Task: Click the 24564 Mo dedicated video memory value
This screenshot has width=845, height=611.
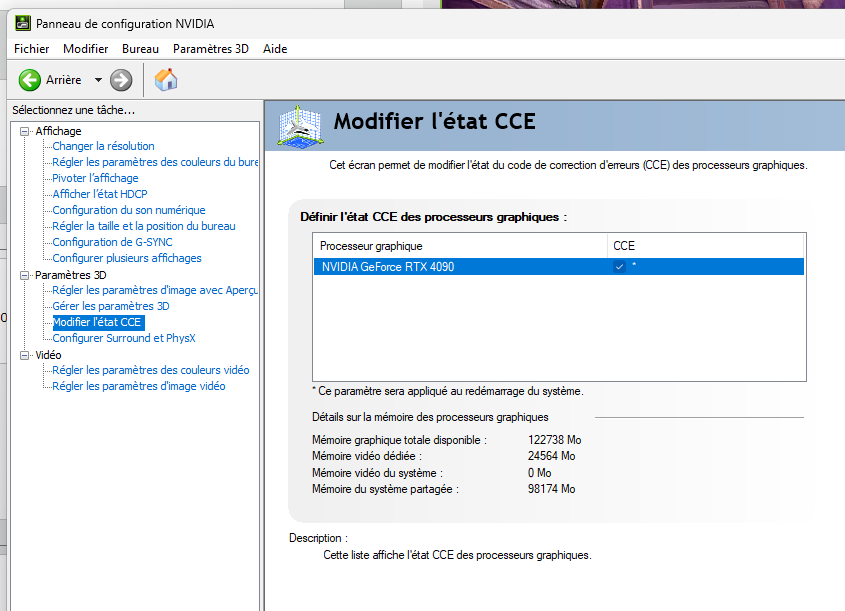Action: (551, 456)
